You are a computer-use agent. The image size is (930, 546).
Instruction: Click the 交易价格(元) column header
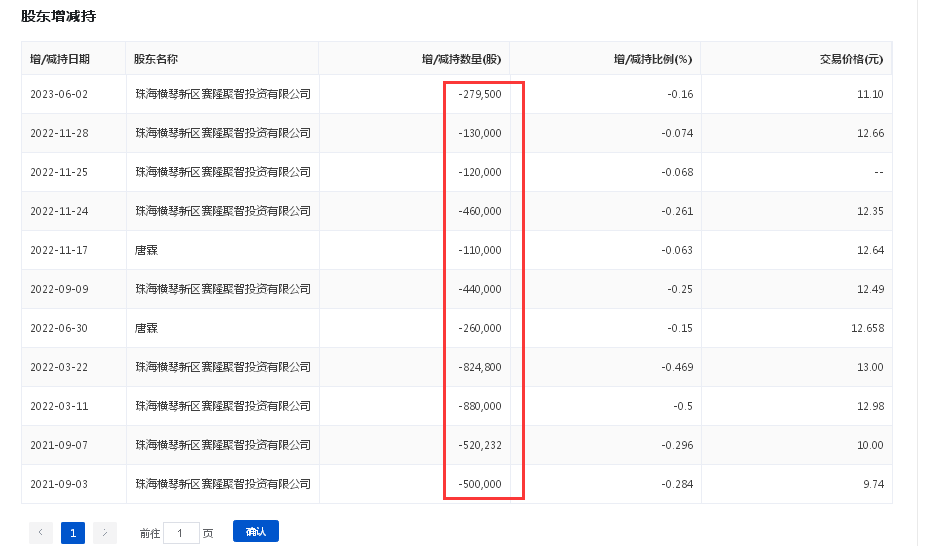tap(851, 59)
